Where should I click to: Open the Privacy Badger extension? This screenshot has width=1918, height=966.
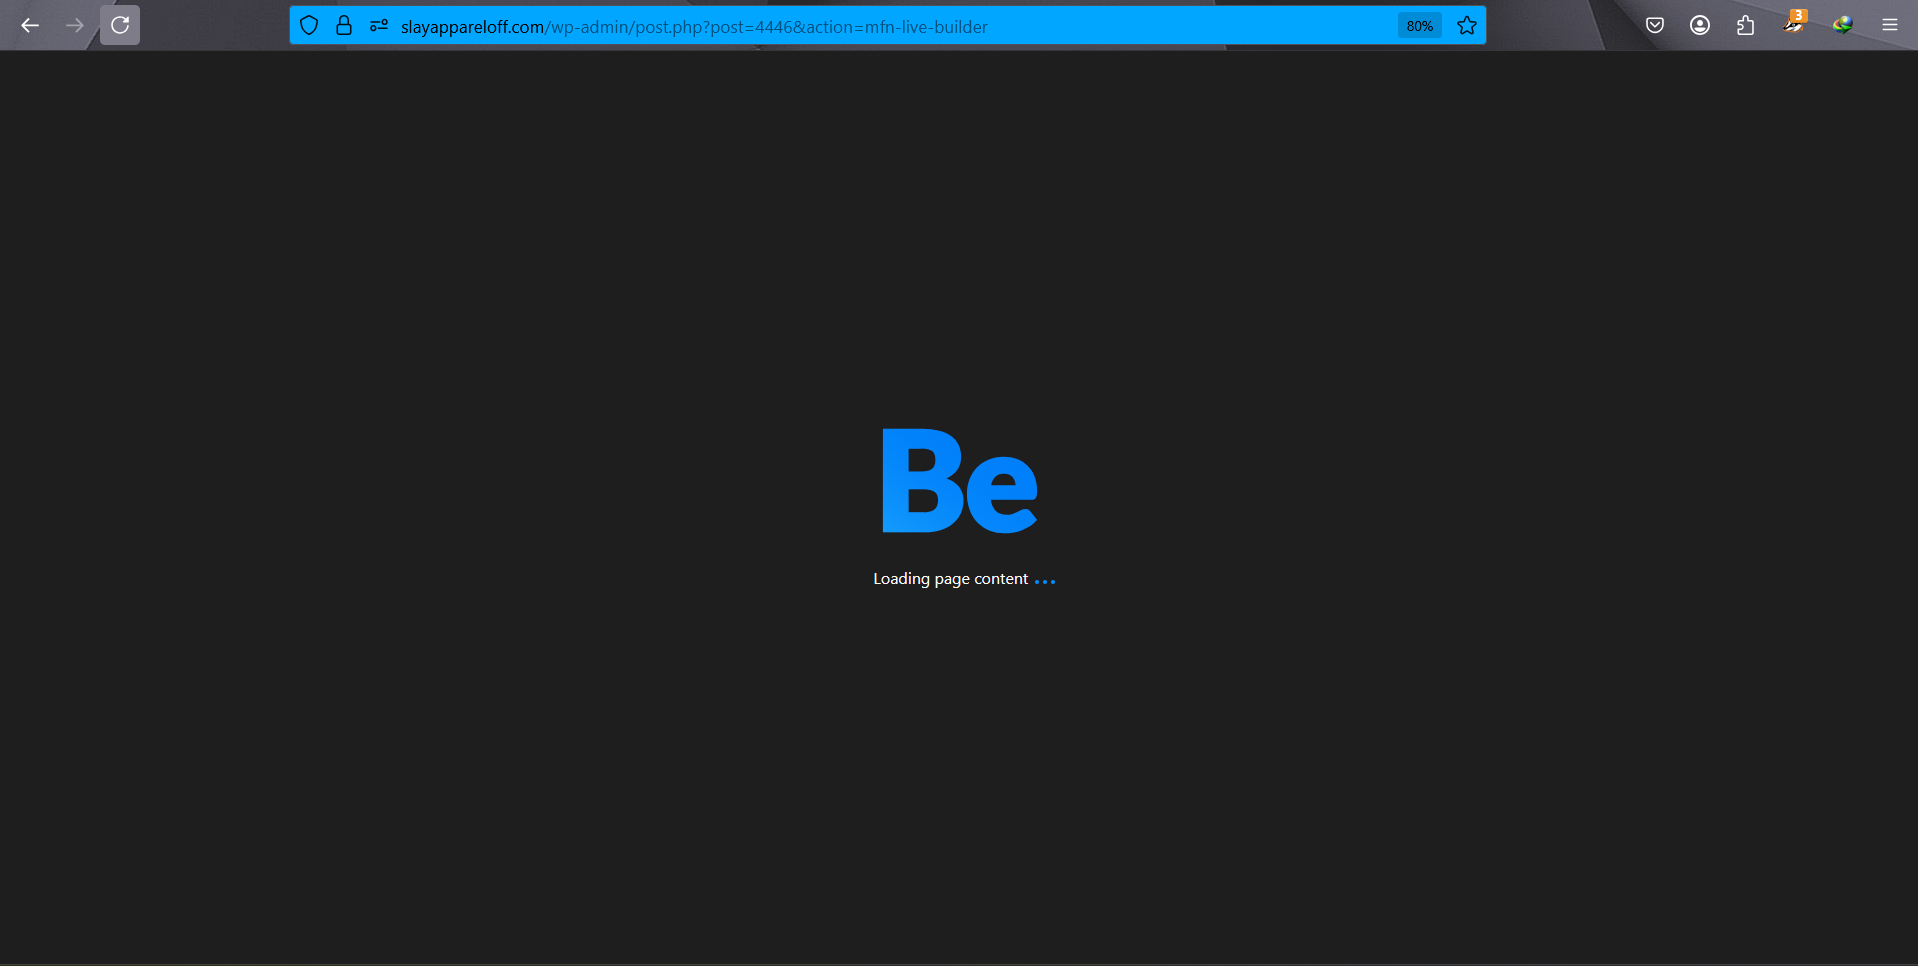tap(1794, 24)
